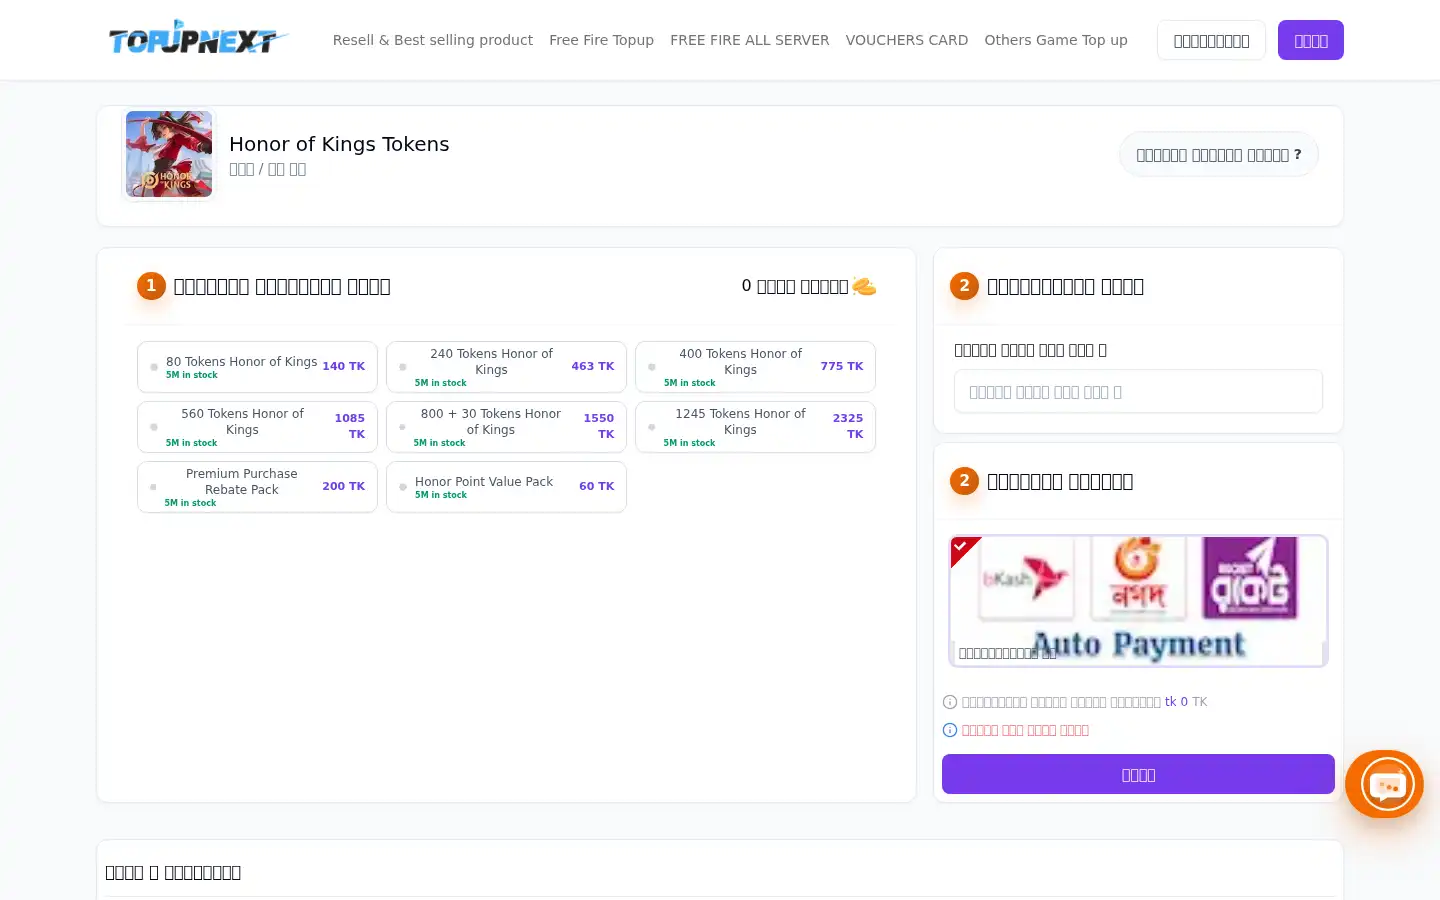Click the info icon above red notice

(950, 702)
